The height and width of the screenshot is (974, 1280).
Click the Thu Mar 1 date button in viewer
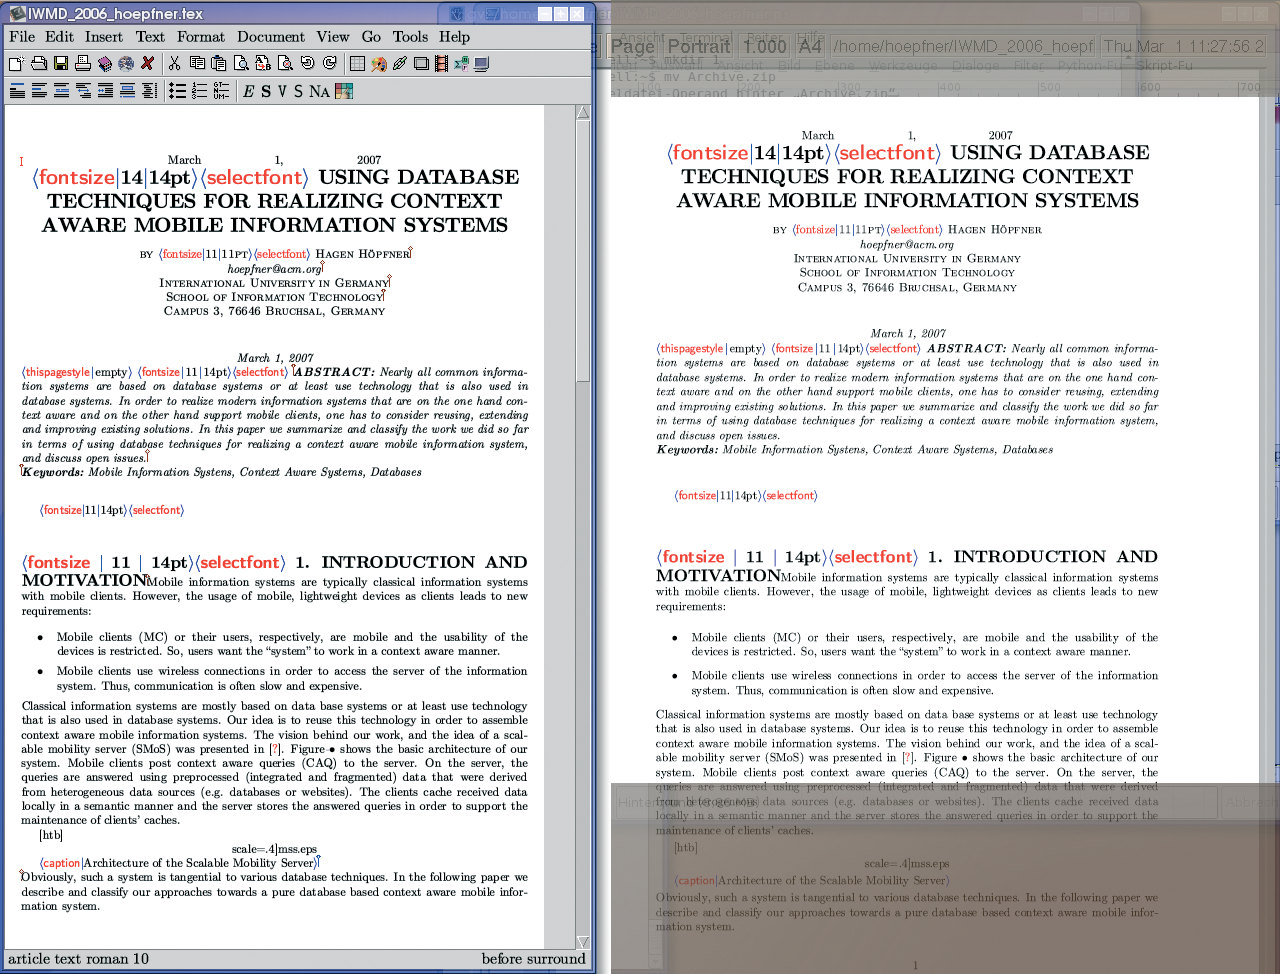click(x=1184, y=47)
